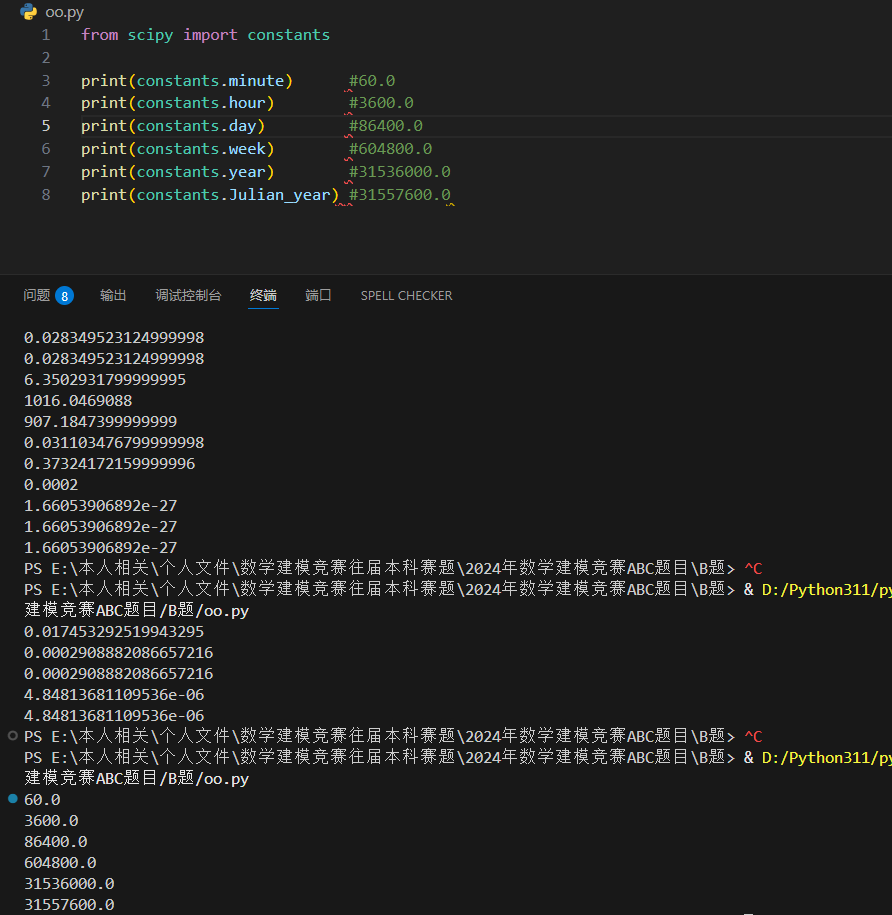Click terminal output 0.37324172159999996
Image resolution: width=892 pixels, height=915 pixels.
click(x=110, y=464)
